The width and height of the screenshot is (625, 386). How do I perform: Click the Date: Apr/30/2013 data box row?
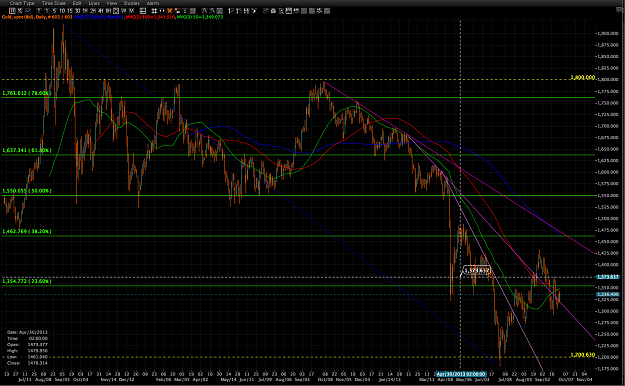[27, 332]
